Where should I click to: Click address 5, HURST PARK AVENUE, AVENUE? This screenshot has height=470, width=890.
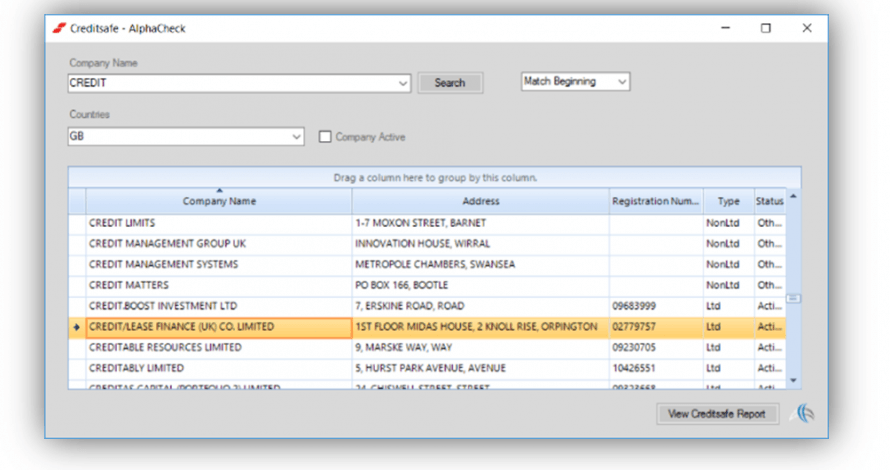(x=430, y=368)
